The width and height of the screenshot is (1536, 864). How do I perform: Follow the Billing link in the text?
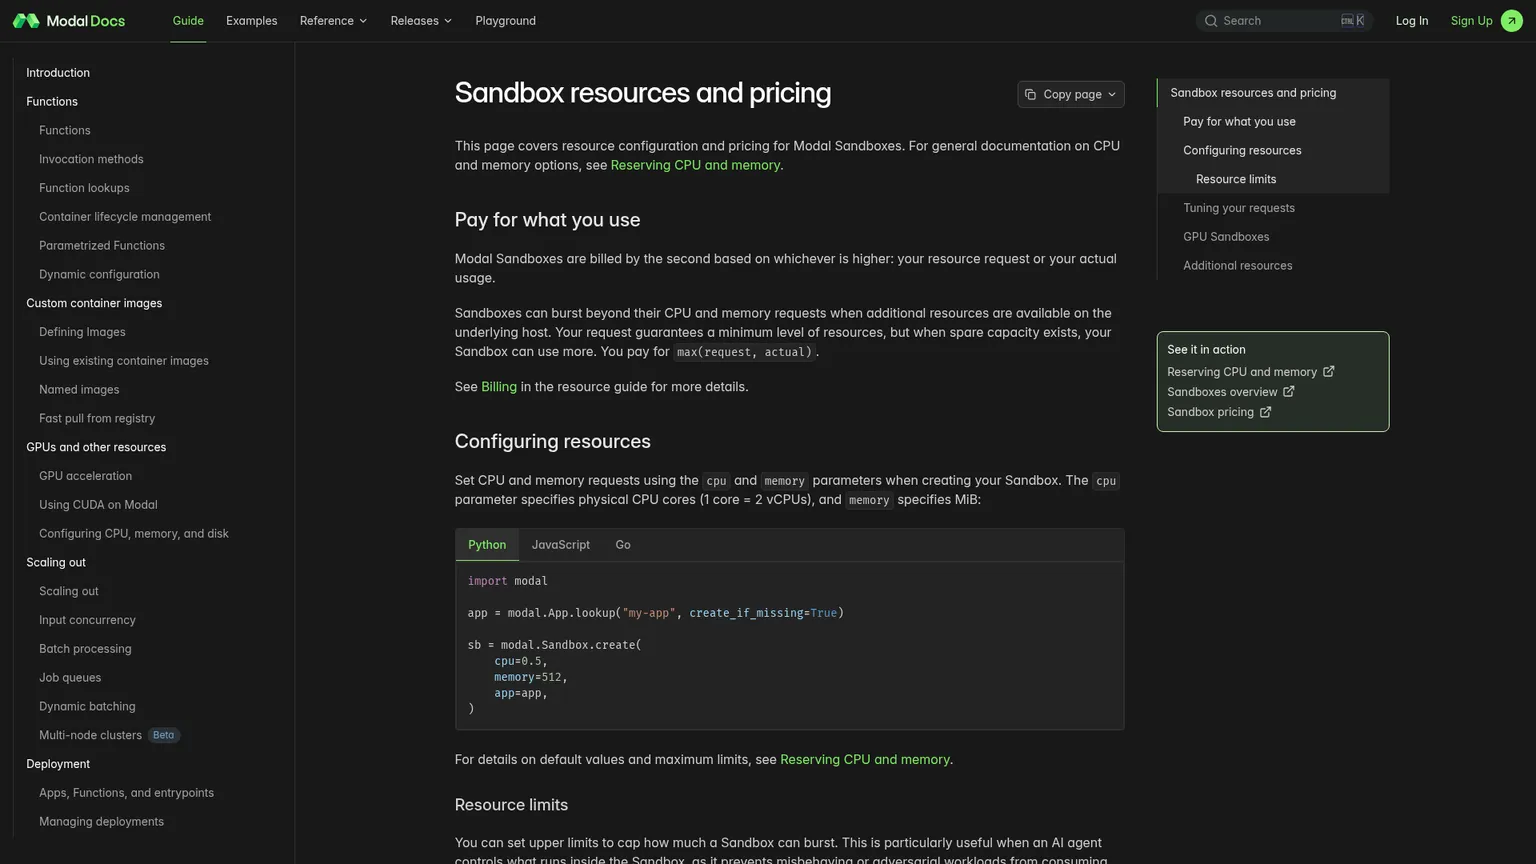pyautogui.click(x=499, y=387)
